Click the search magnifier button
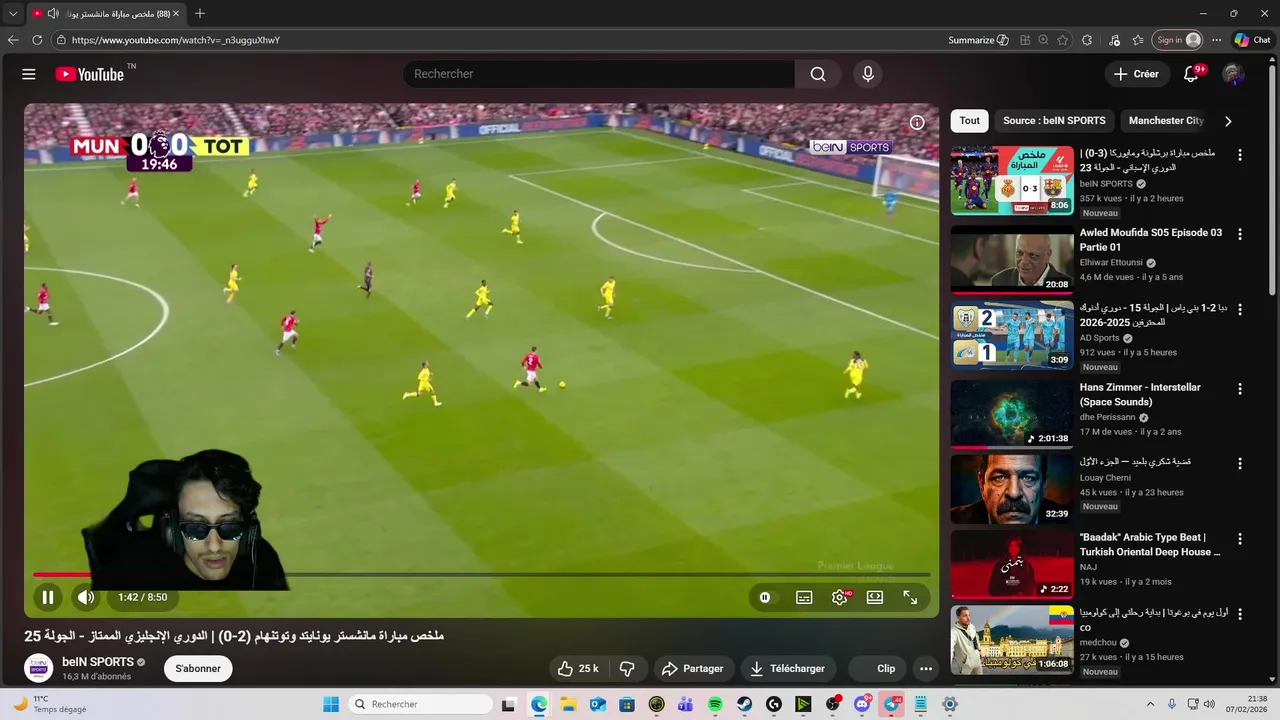 [x=818, y=74]
